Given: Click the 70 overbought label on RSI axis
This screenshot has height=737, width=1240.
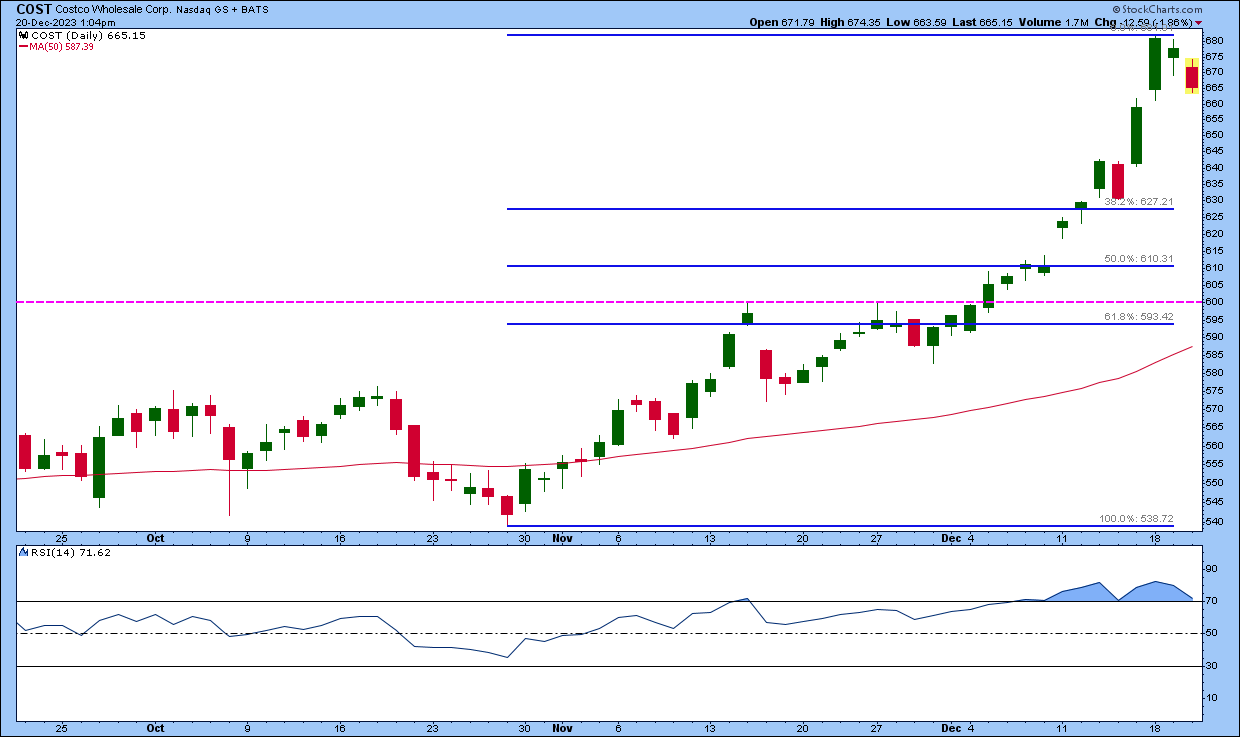Looking at the screenshot, I should 1213,601.
